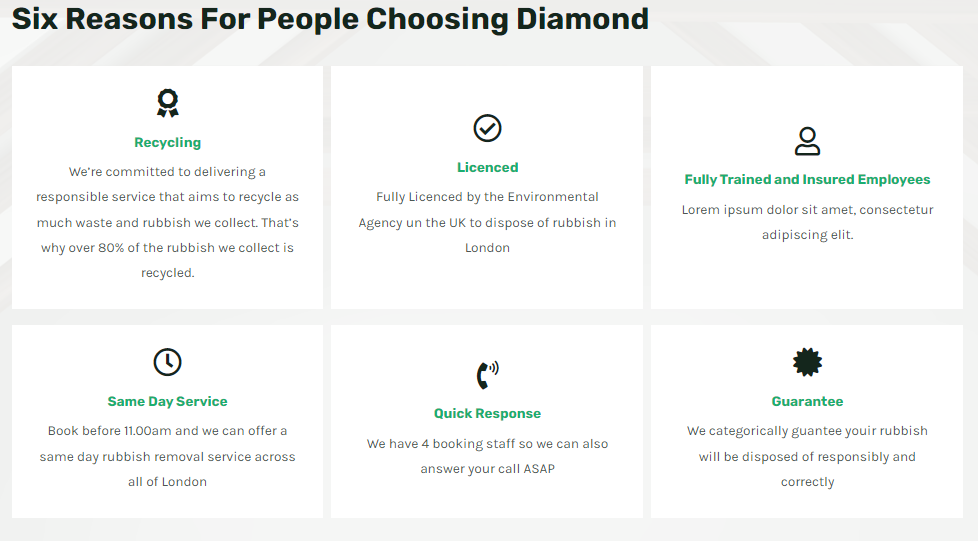Click the Fully Trained and Insured Employees heading
The height and width of the screenshot is (541, 978).
pyautogui.click(x=807, y=180)
